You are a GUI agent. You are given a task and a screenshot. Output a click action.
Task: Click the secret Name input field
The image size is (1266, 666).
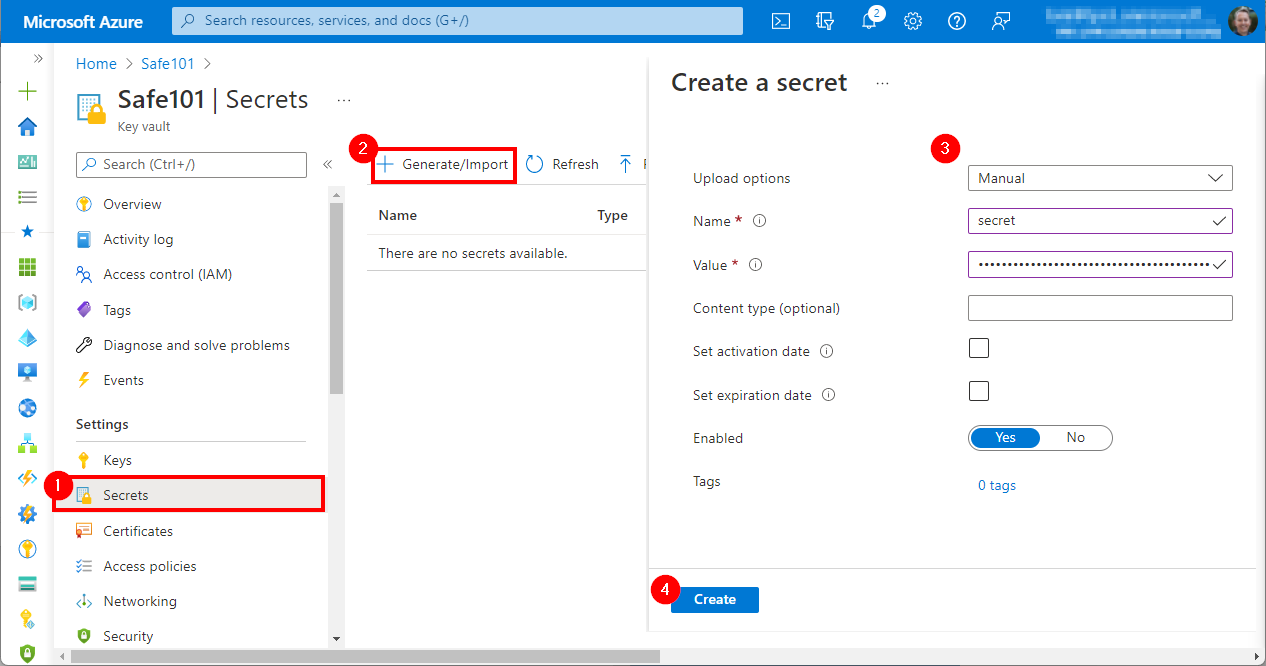1100,221
